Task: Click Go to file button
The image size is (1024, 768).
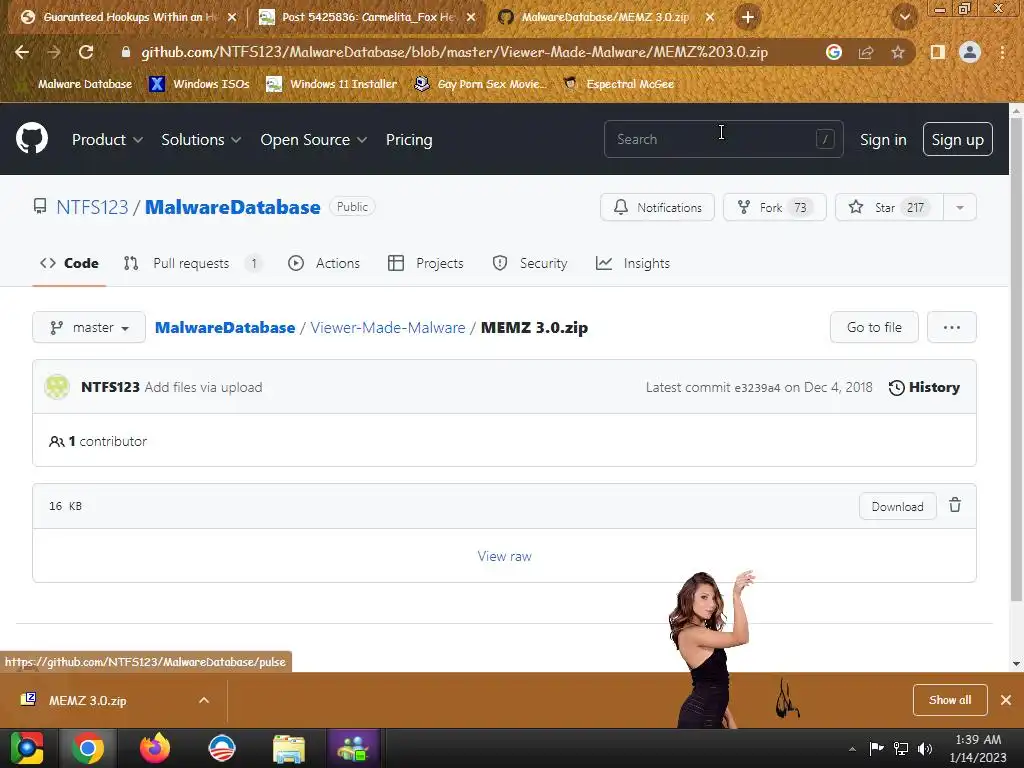Action: click(x=874, y=327)
